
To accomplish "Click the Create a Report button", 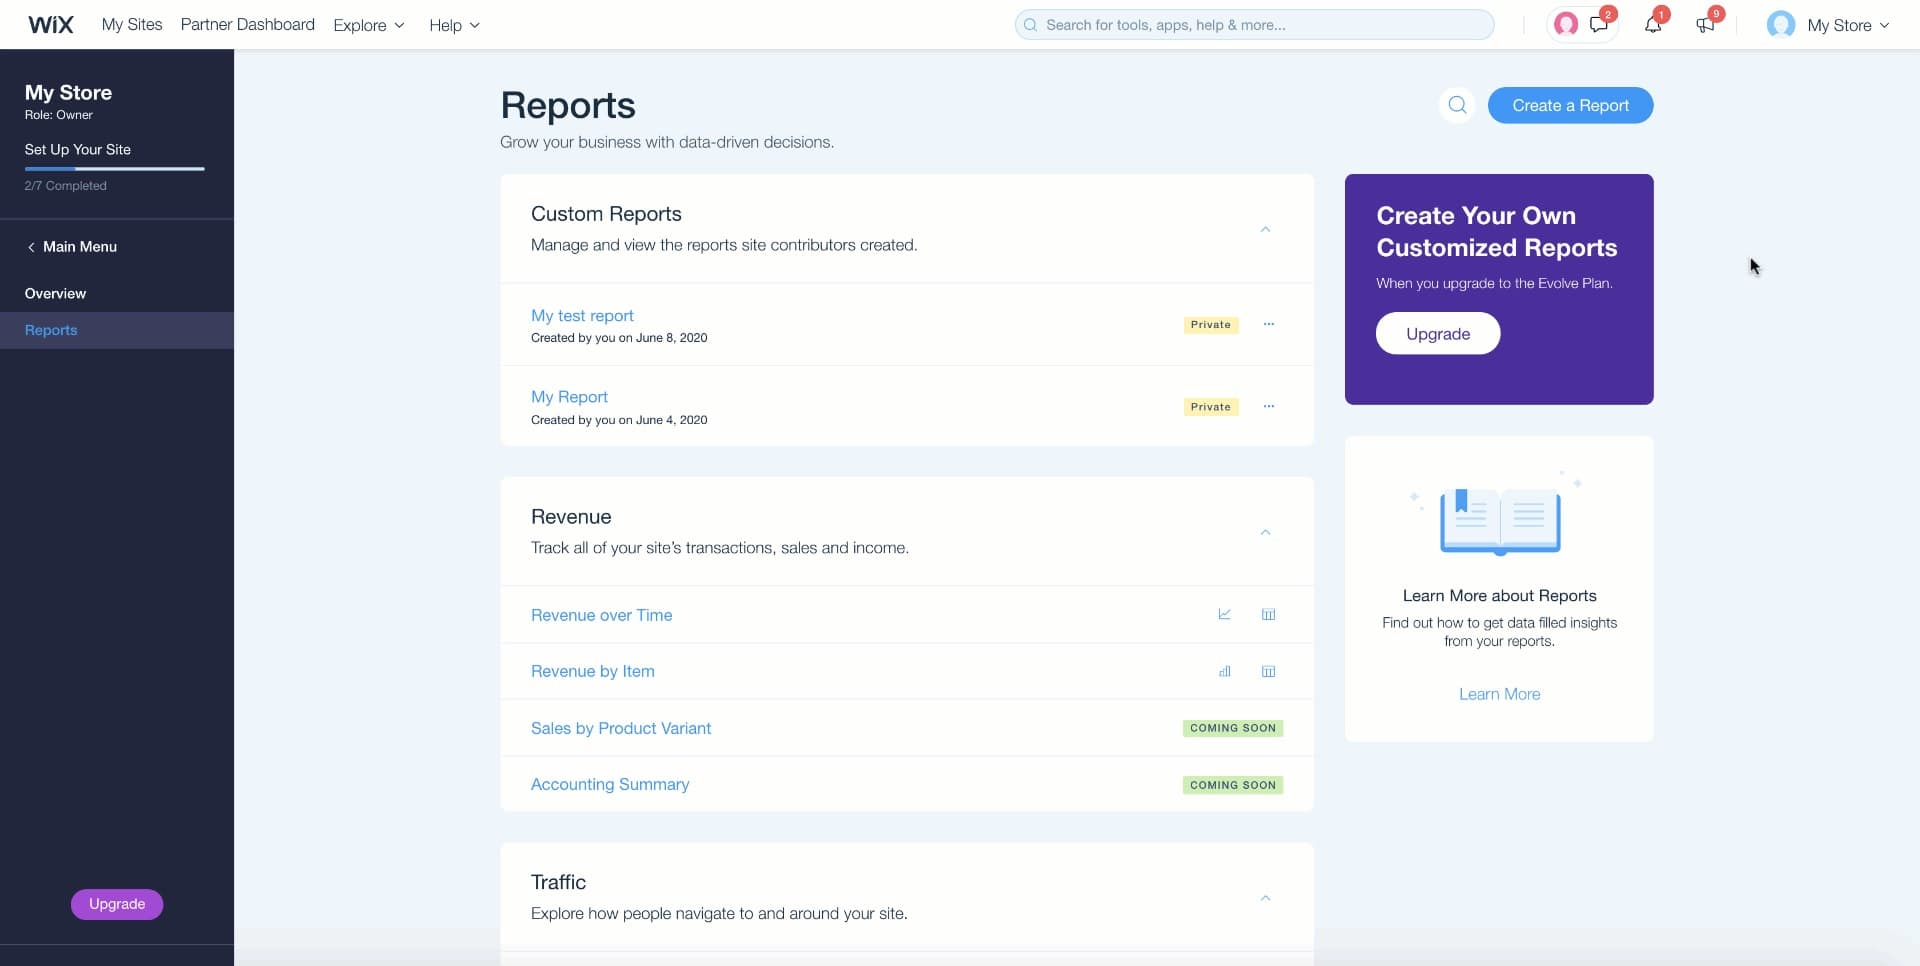I will point(1570,106).
